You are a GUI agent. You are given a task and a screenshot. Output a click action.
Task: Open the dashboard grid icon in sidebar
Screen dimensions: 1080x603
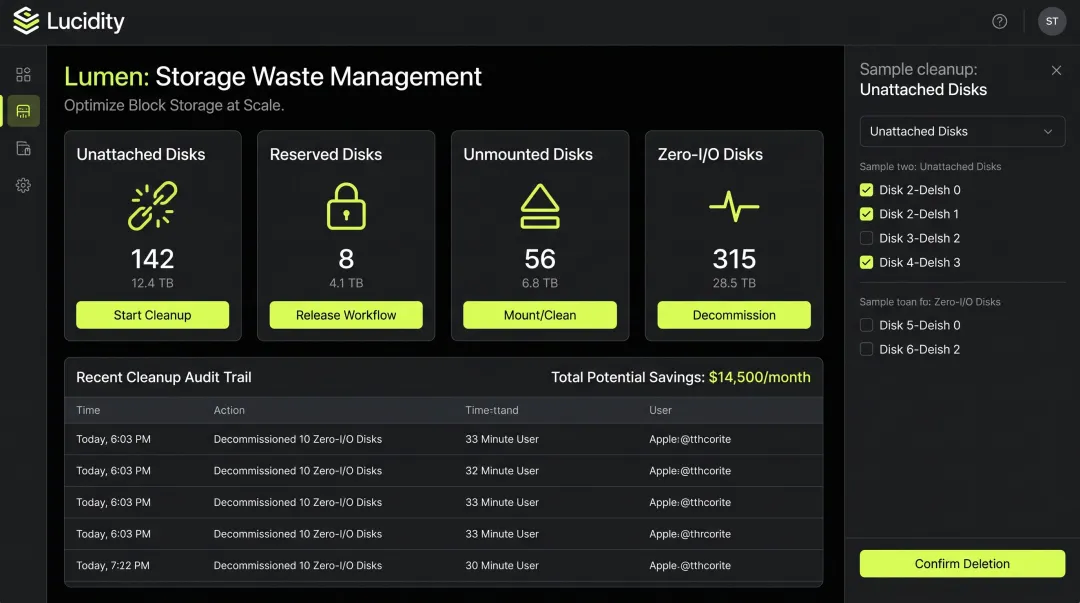pos(23,74)
